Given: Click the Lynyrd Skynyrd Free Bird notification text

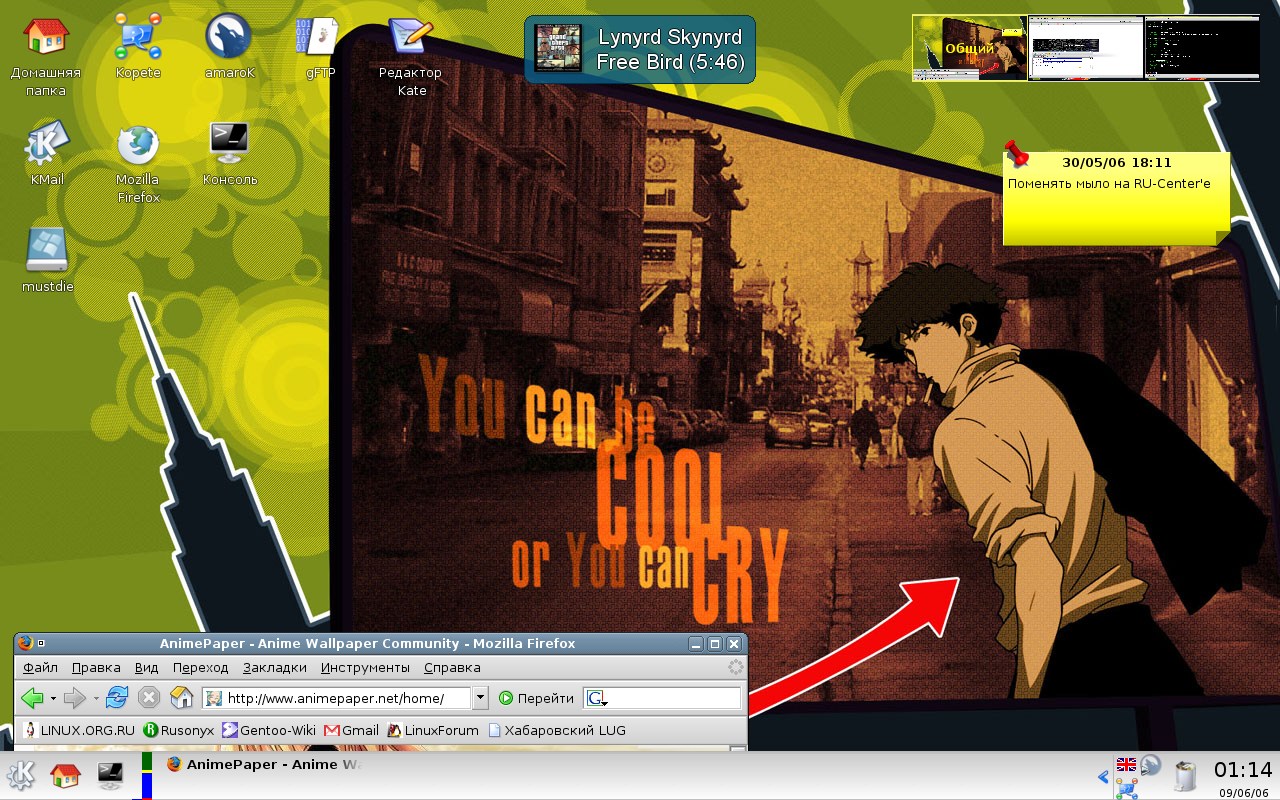Looking at the screenshot, I should point(669,49).
